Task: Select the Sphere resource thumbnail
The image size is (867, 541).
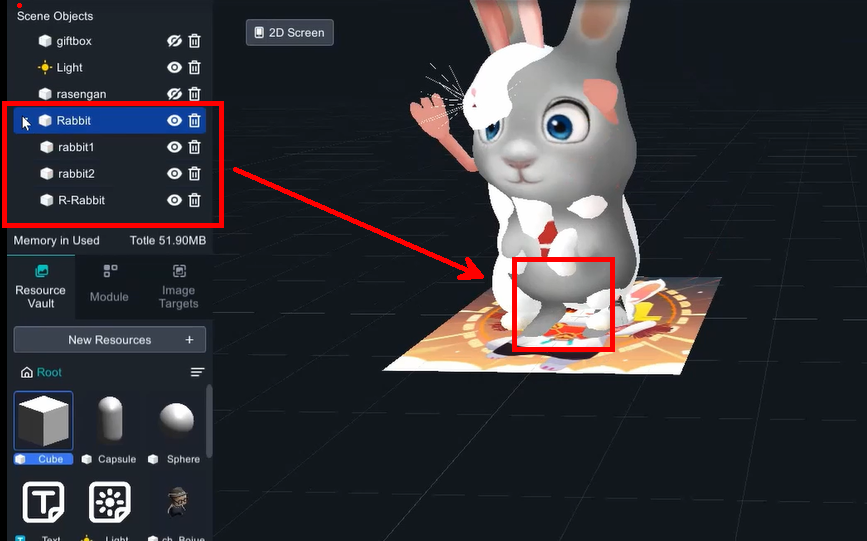Action: pos(177,421)
